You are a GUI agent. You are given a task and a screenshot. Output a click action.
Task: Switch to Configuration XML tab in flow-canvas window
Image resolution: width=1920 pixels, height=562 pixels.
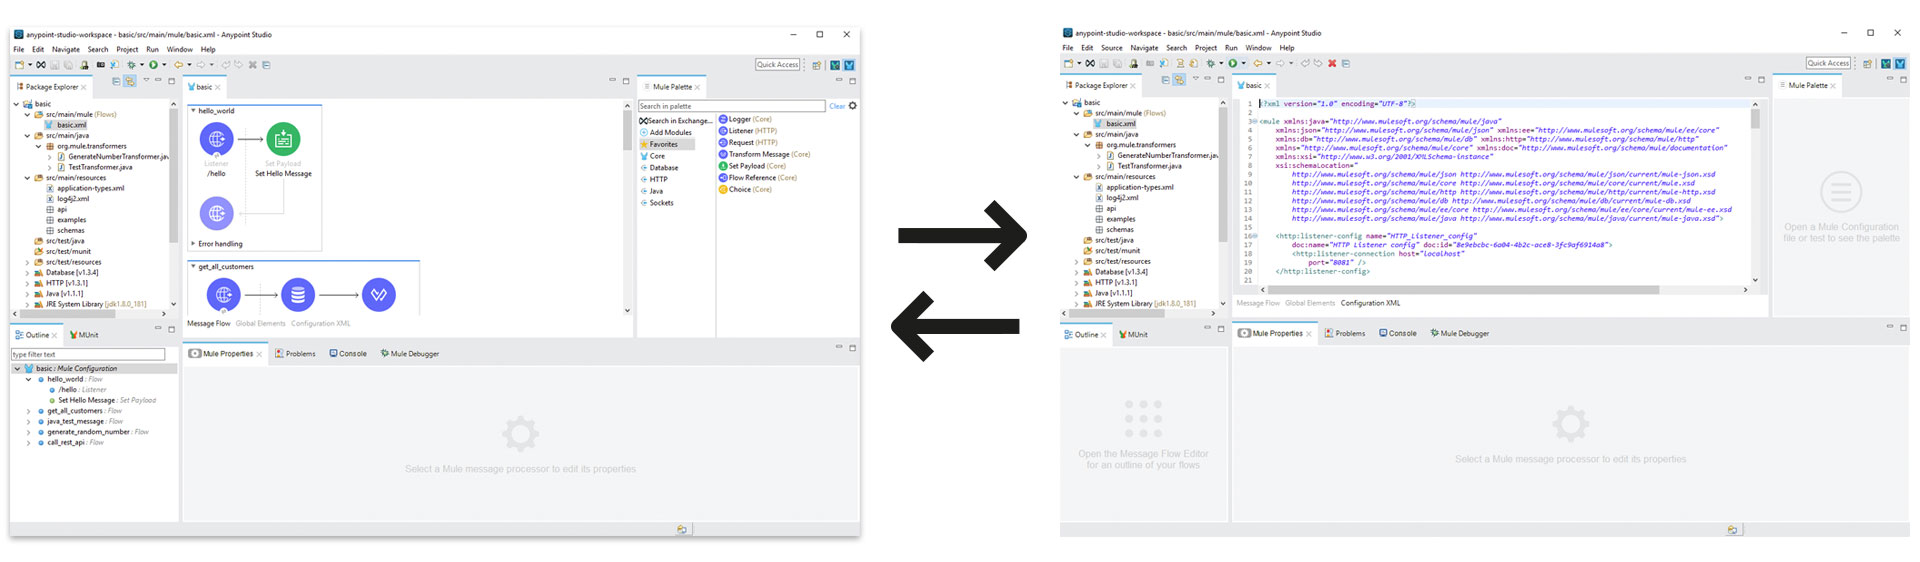coord(321,324)
